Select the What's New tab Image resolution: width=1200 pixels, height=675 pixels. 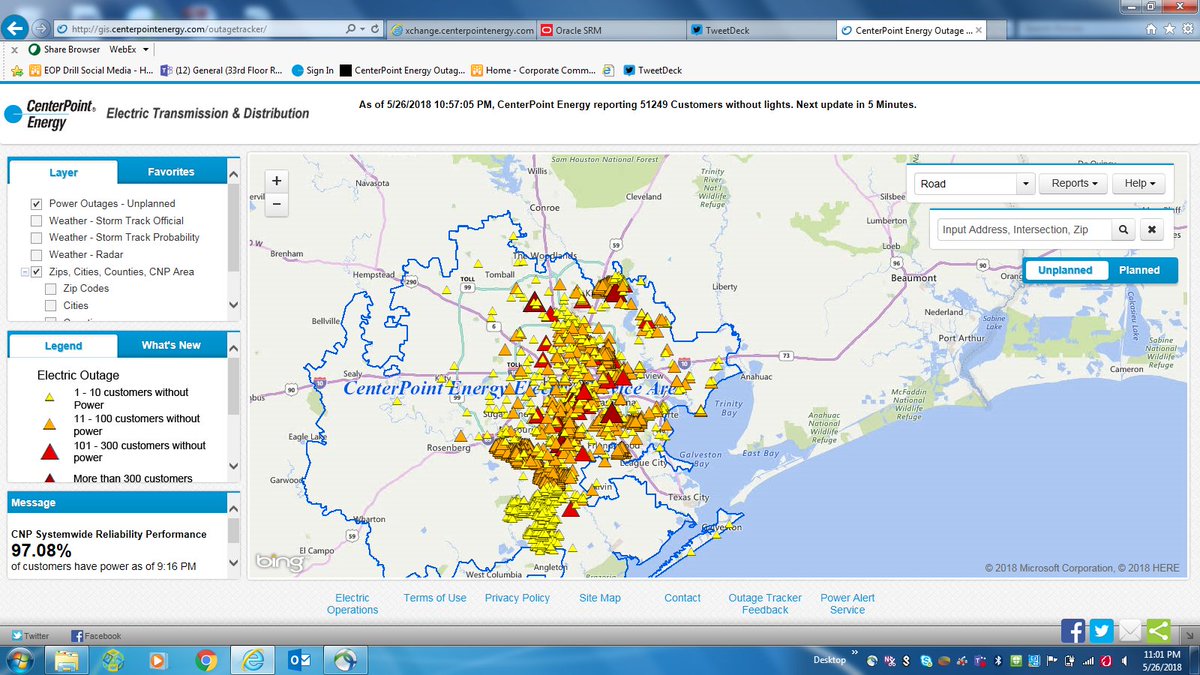171,345
